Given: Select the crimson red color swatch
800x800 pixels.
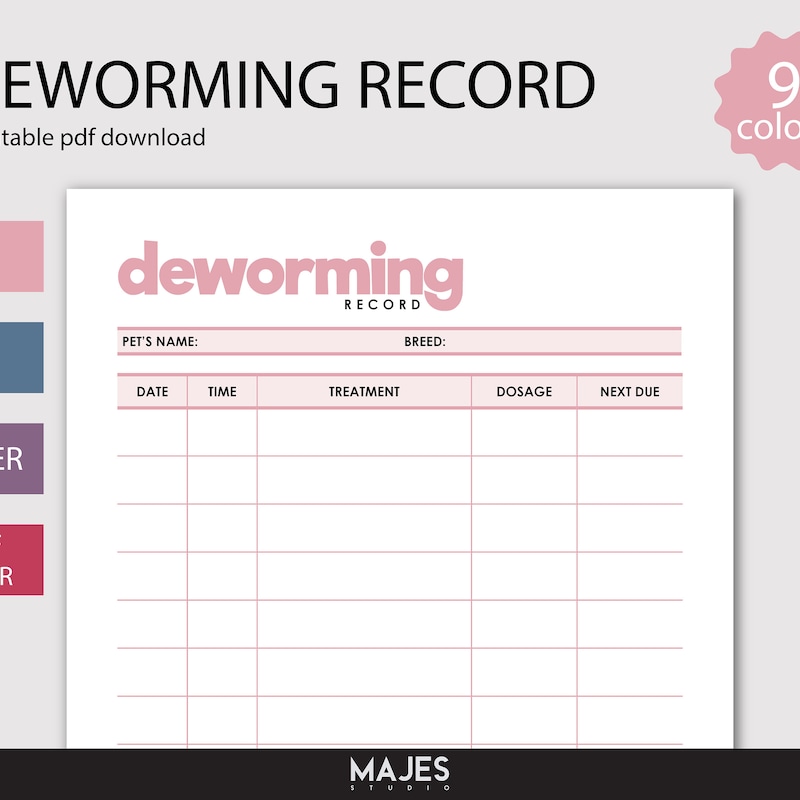Looking at the screenshot, I should coord(21,560).
